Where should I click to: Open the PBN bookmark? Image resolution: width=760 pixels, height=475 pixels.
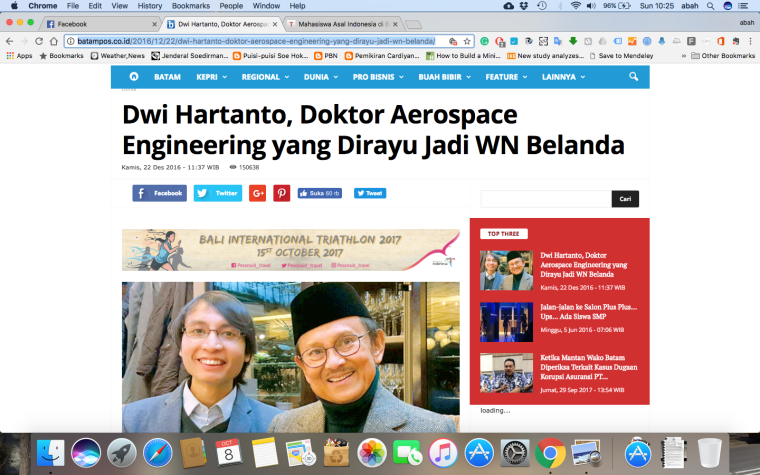(x=326, y=56)
